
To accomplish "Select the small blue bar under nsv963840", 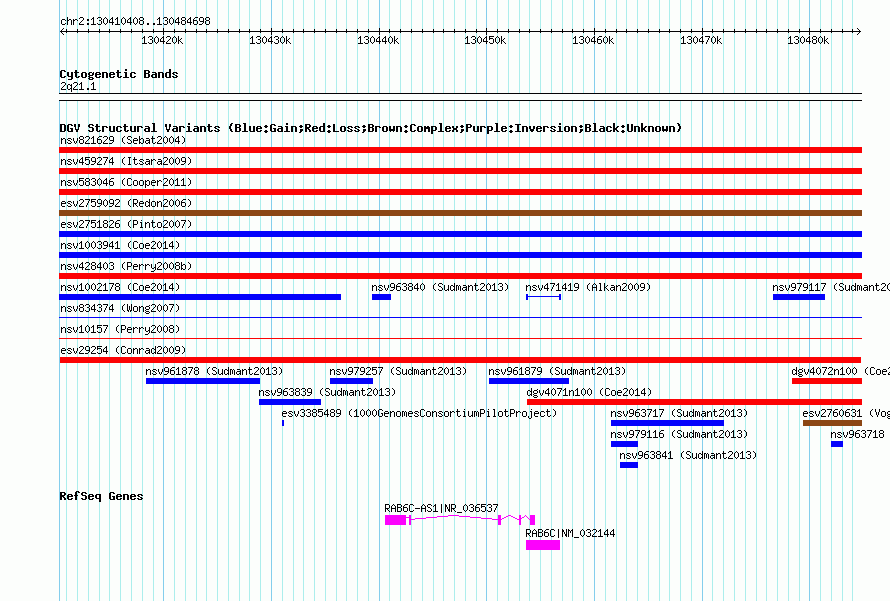I will (x=381, y=297).
